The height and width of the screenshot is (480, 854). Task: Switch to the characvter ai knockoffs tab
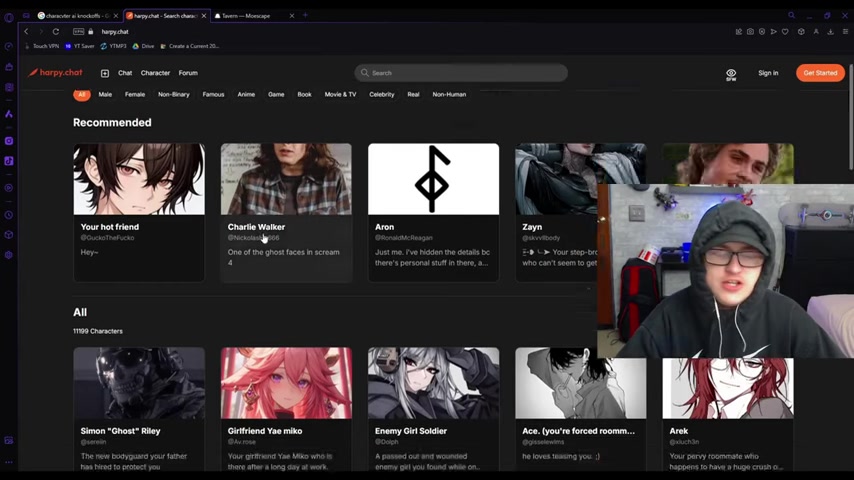76,16
